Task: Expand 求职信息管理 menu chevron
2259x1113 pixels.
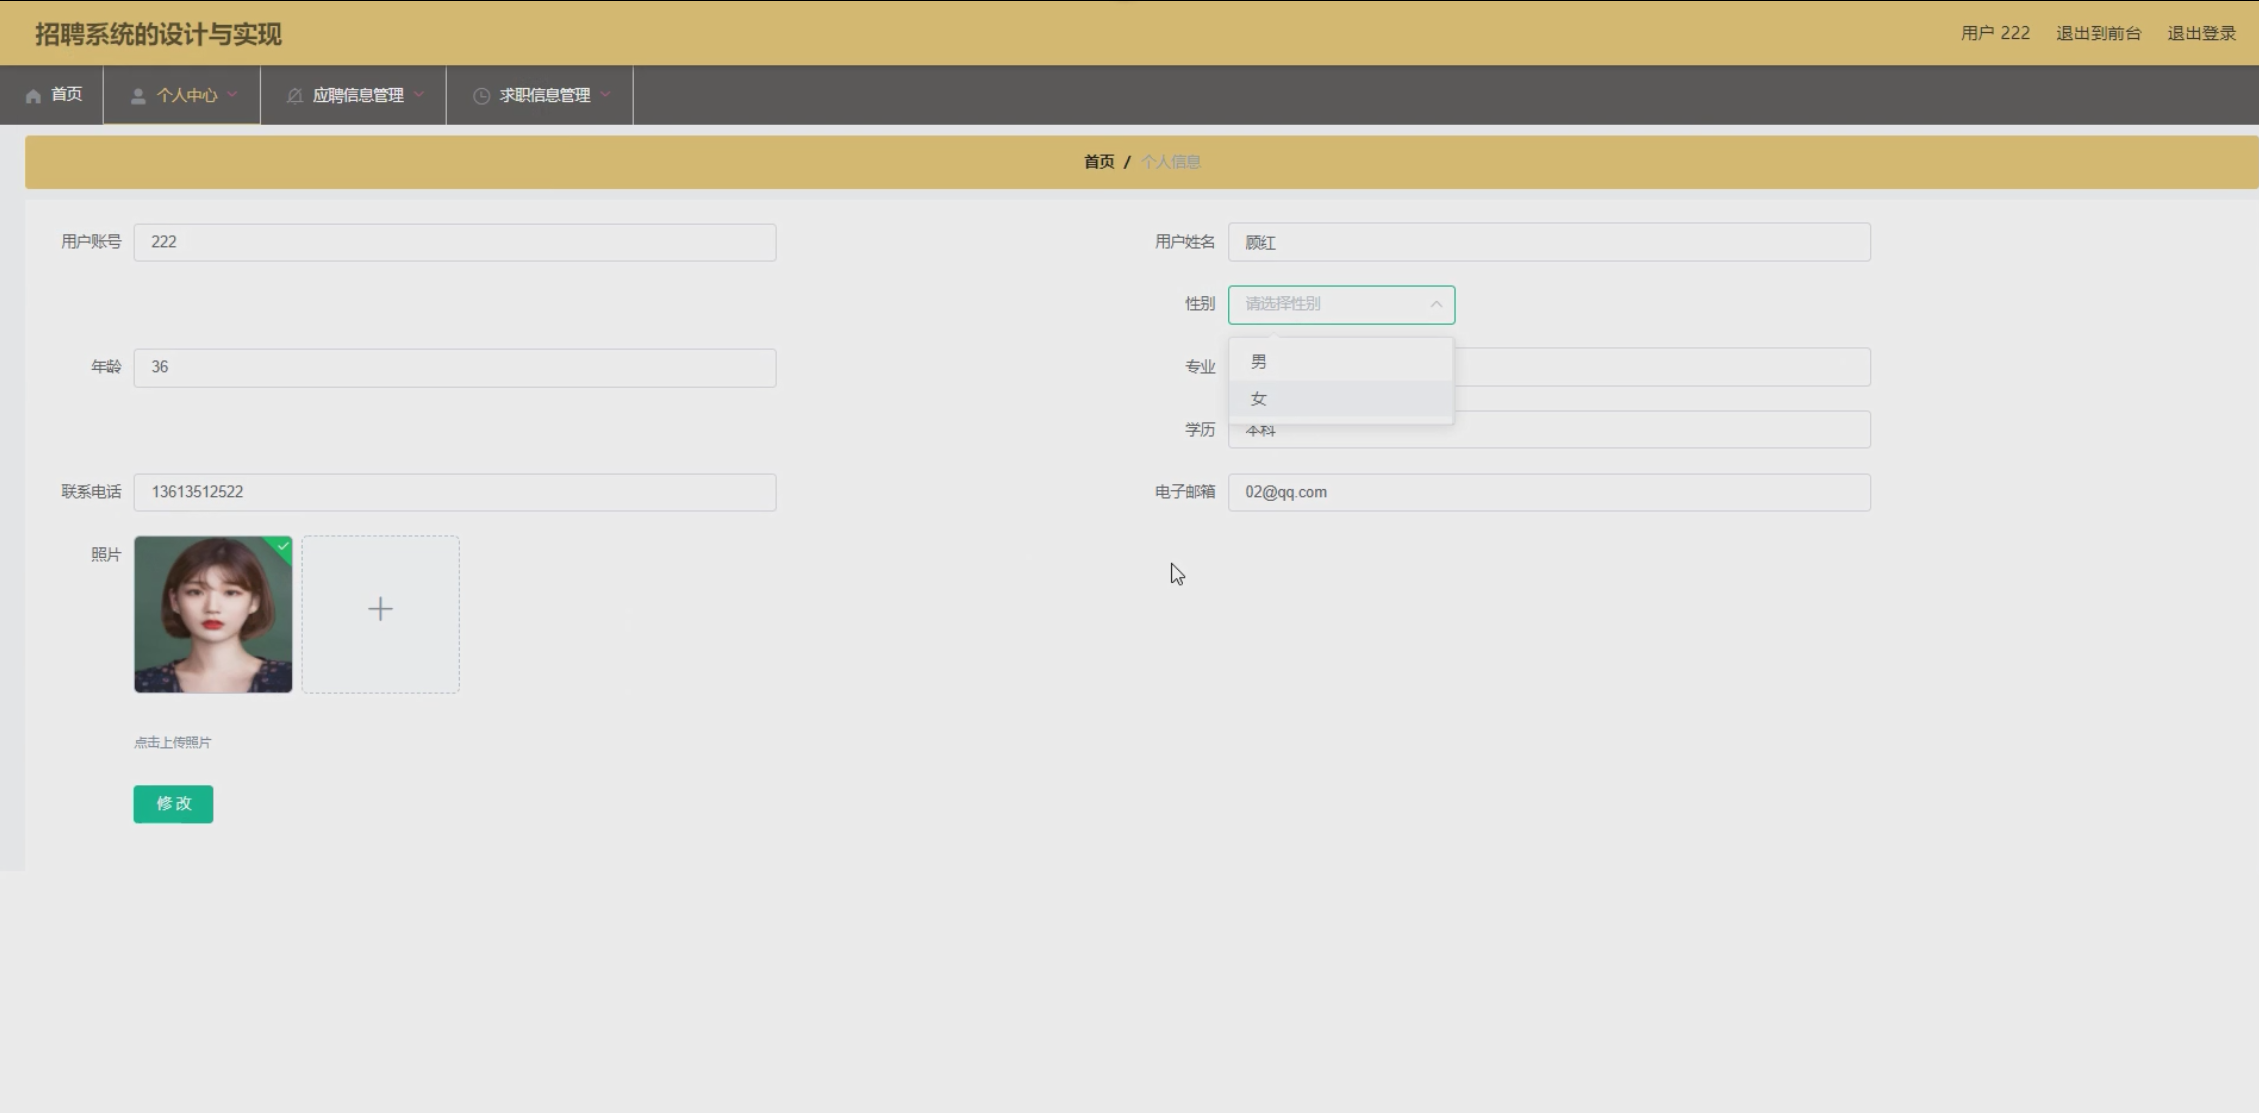Action: [x=605, y=94]
